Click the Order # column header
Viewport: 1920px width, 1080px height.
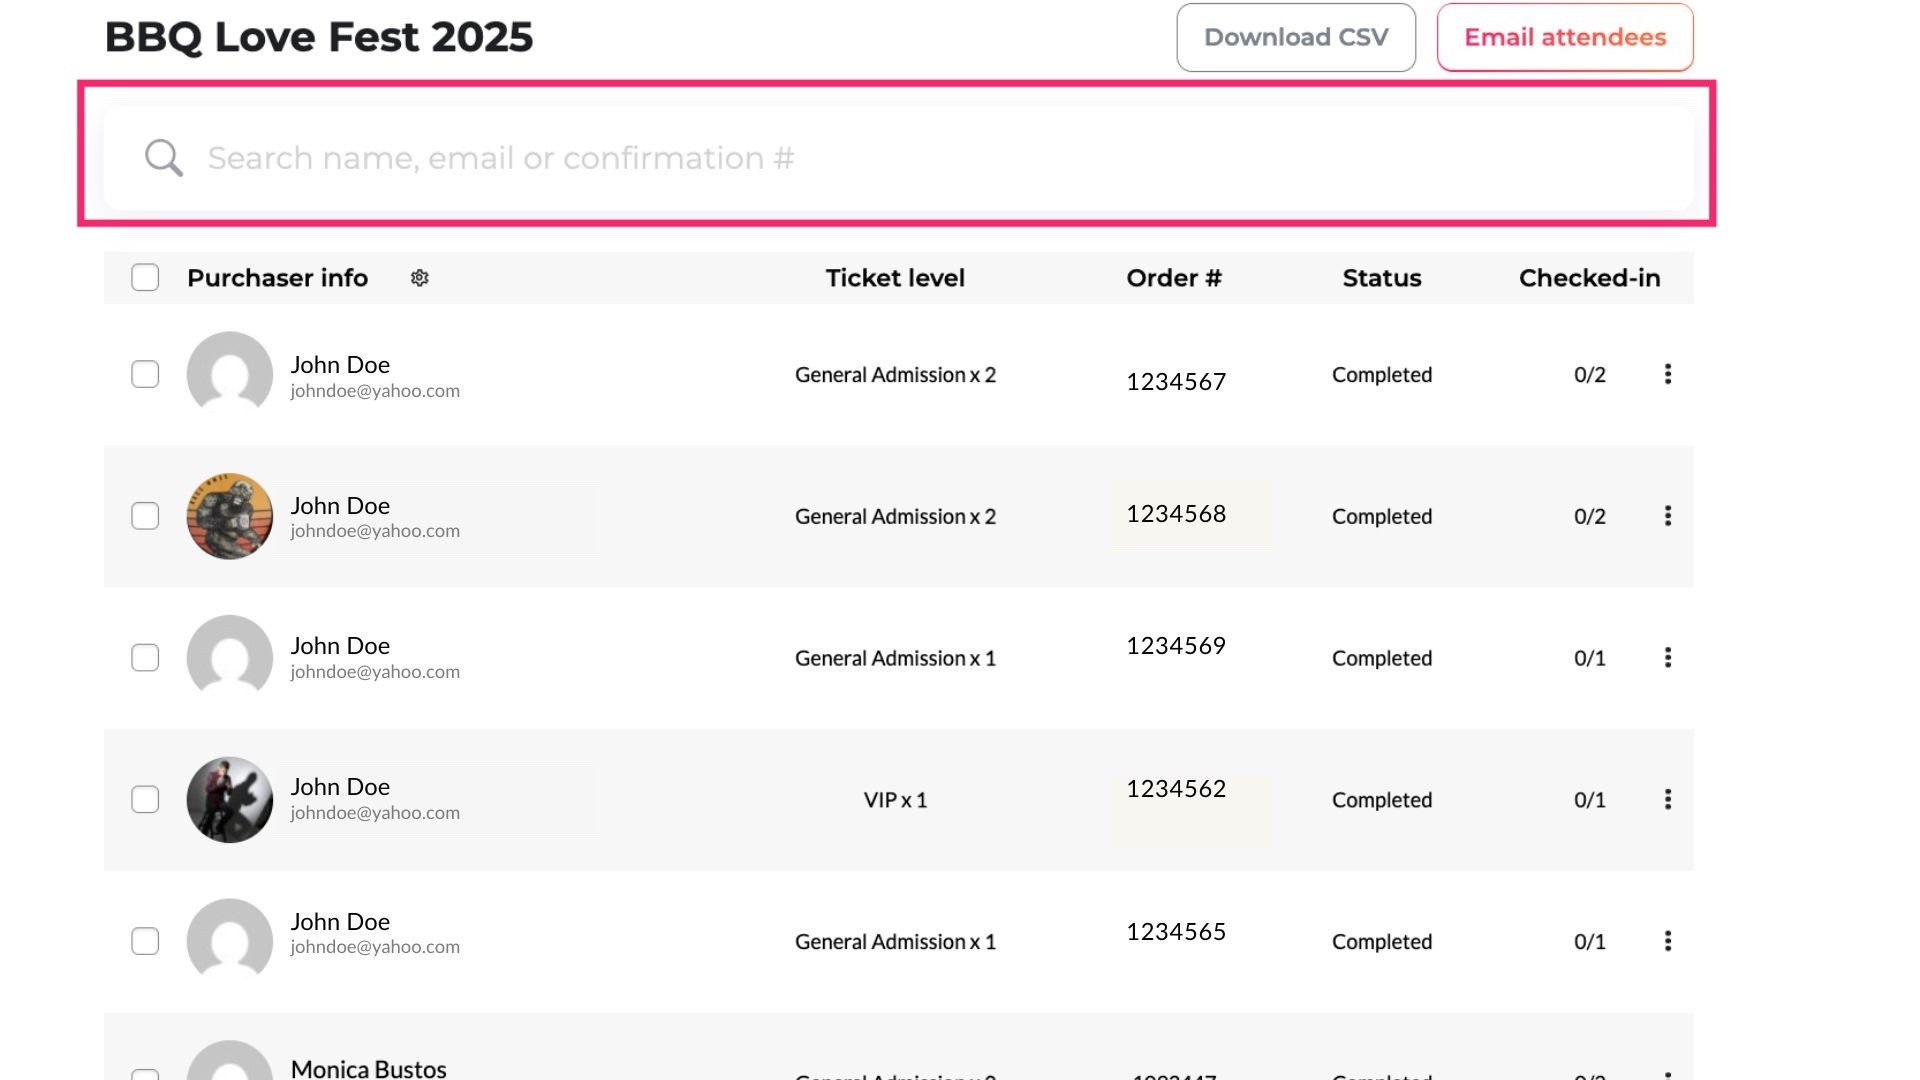(x=1173, y=278)
